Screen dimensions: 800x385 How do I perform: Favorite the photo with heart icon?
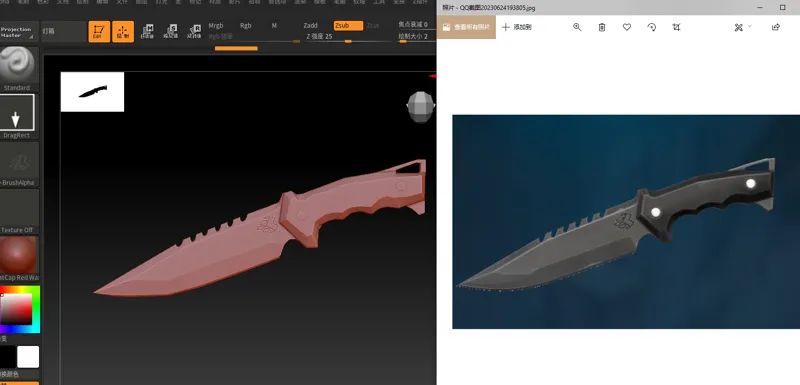click(x=627, y=27)
